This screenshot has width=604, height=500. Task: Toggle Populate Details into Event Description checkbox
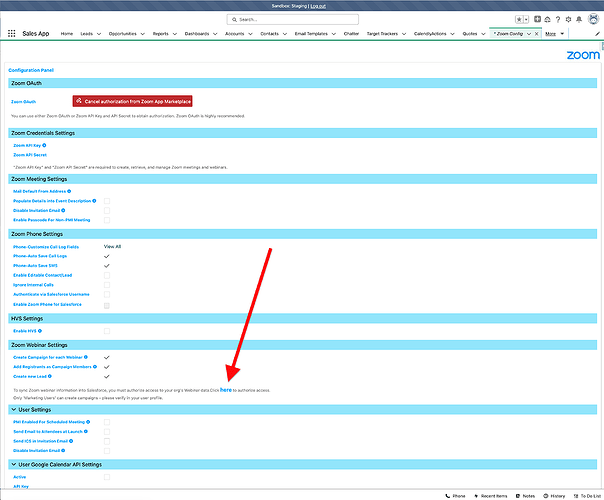(x=107, y=201)
